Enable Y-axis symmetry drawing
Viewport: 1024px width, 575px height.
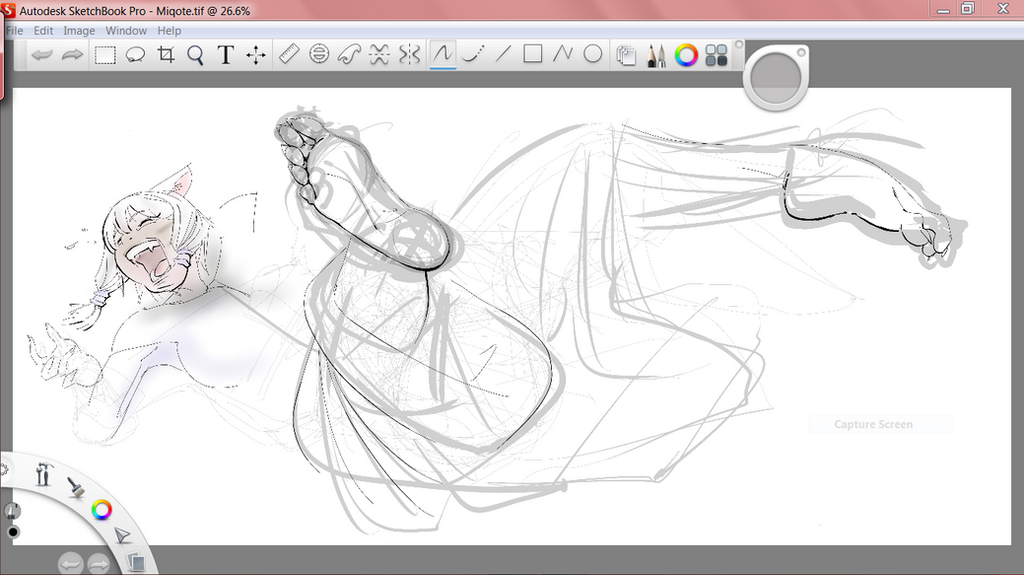[x=409, y=54]
